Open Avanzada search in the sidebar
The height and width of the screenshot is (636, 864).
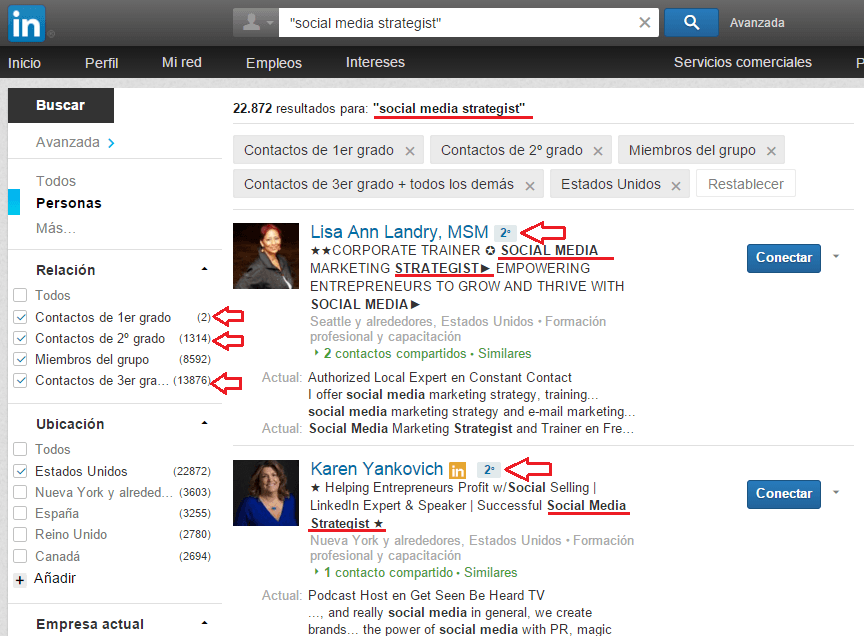pyautogui.click(x=75, y=142)
